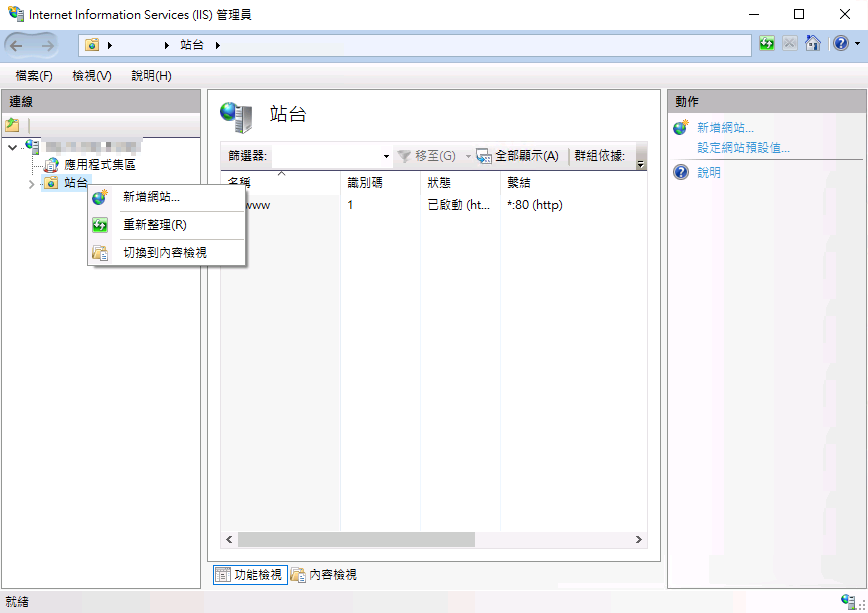The width and height of the screenshot is (868, 613).
Task: Click the server computer icon in the tree
Action: click(x=33, y=146)
